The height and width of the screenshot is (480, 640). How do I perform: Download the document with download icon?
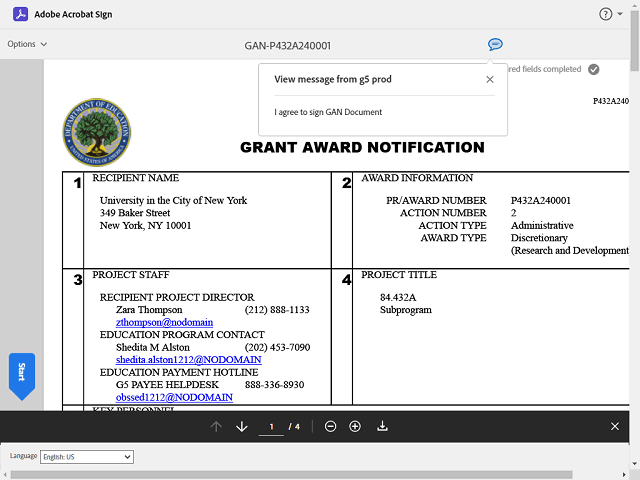click(x=382, y=427)
